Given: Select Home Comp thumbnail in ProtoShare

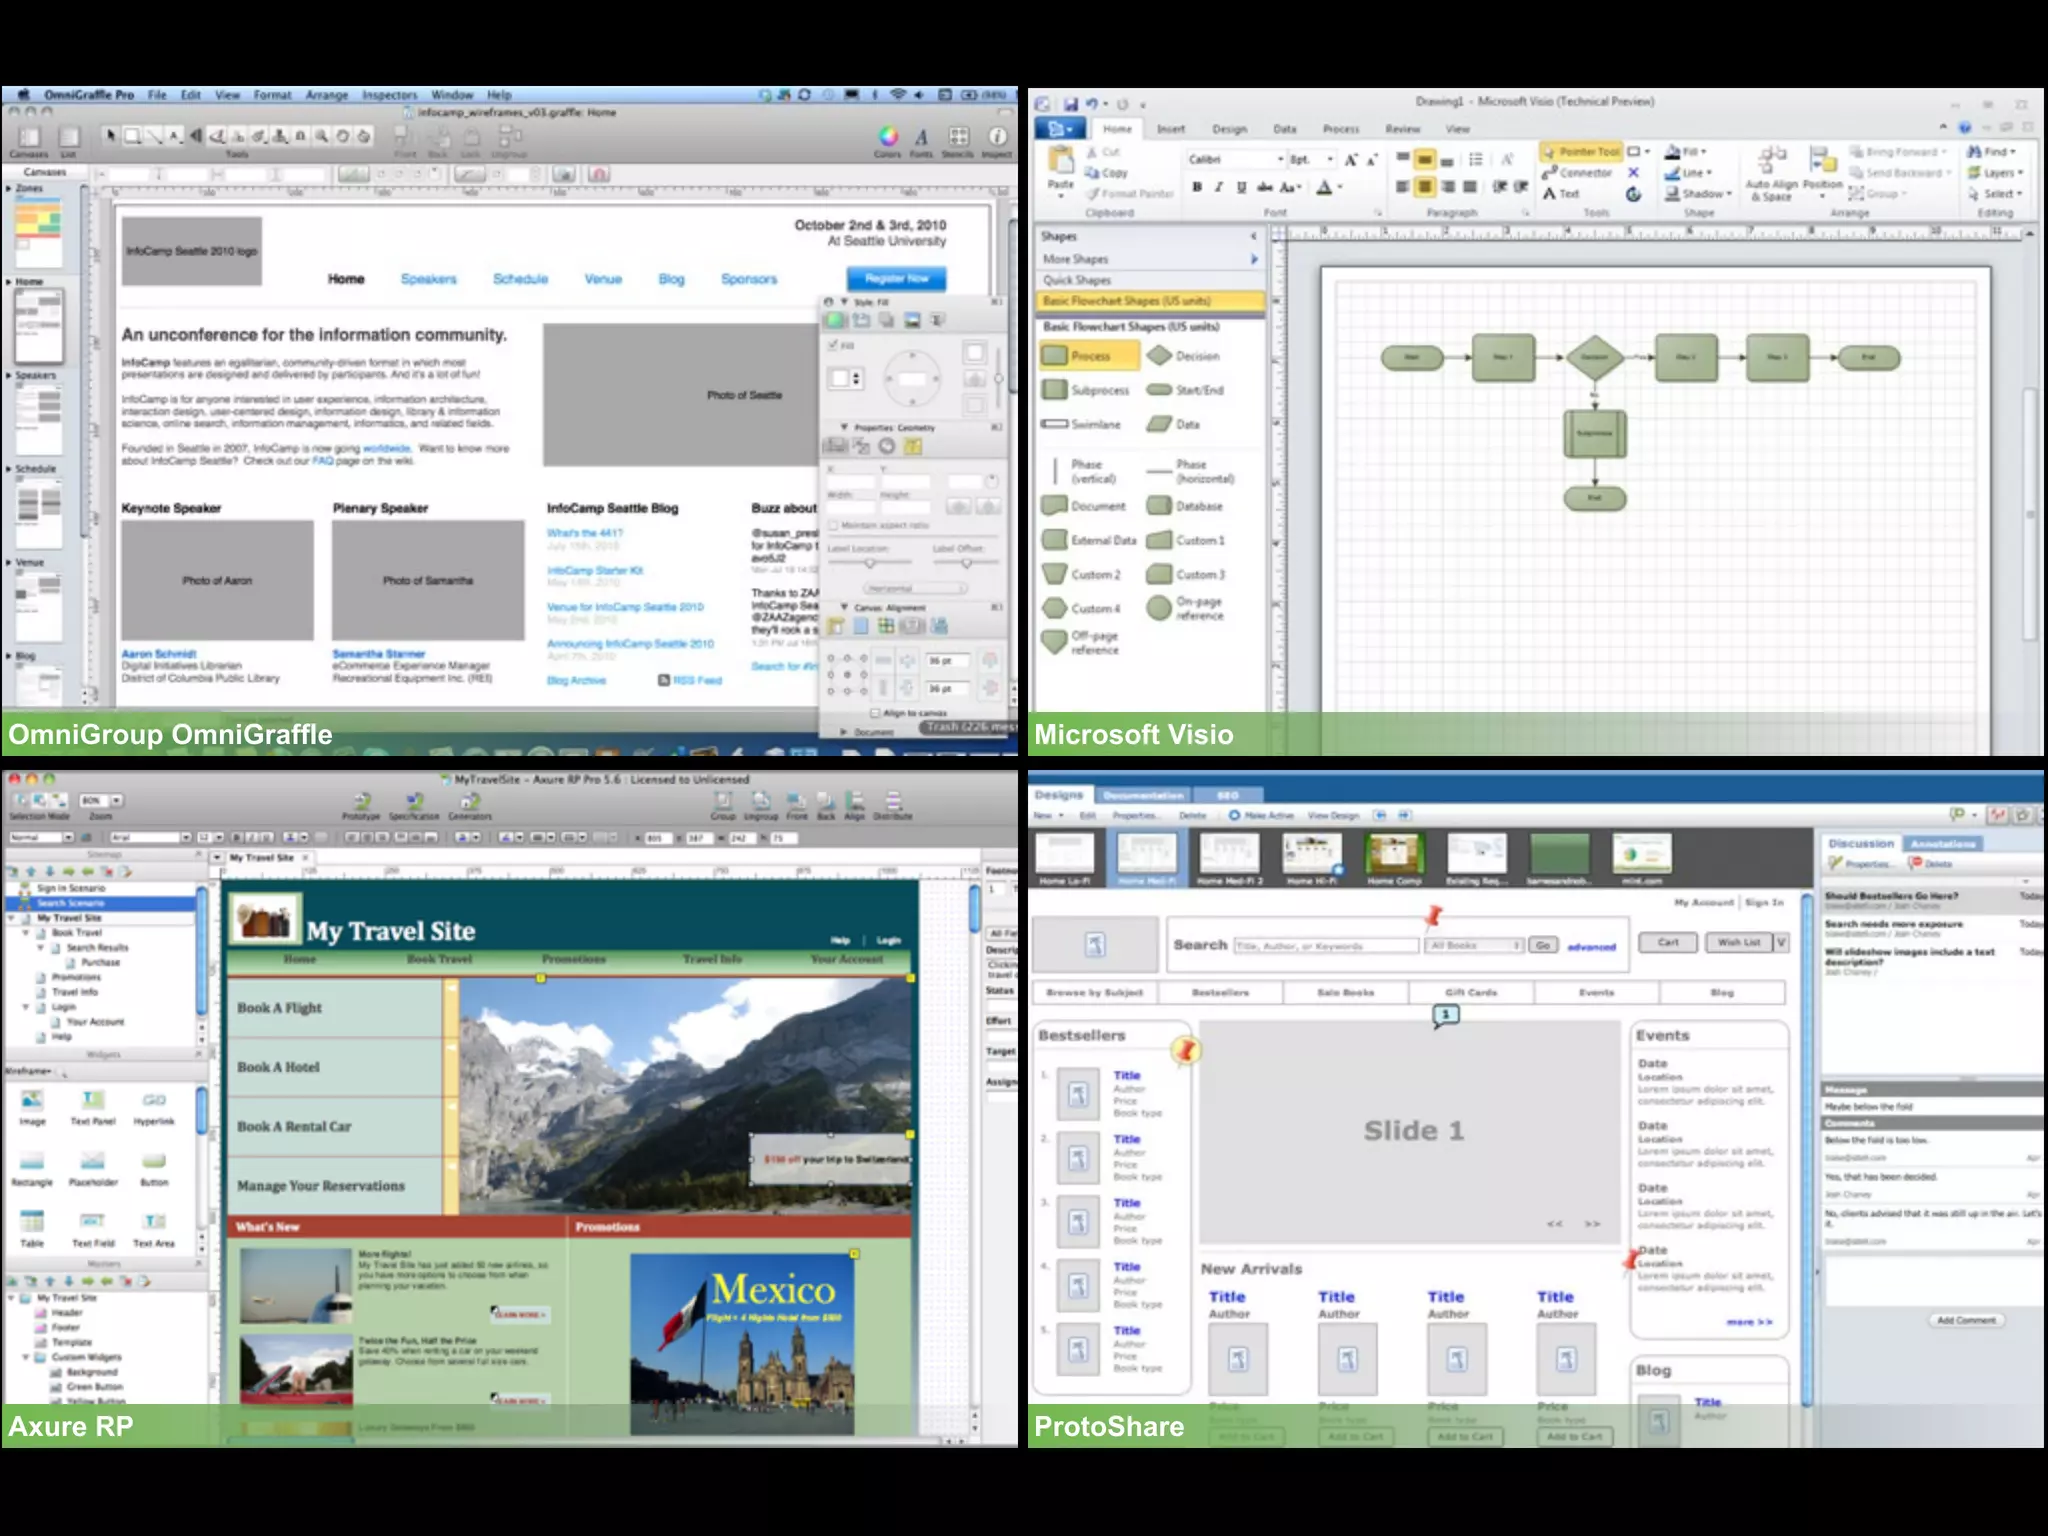Looking at the screenshot, I should click(1394, 859).
